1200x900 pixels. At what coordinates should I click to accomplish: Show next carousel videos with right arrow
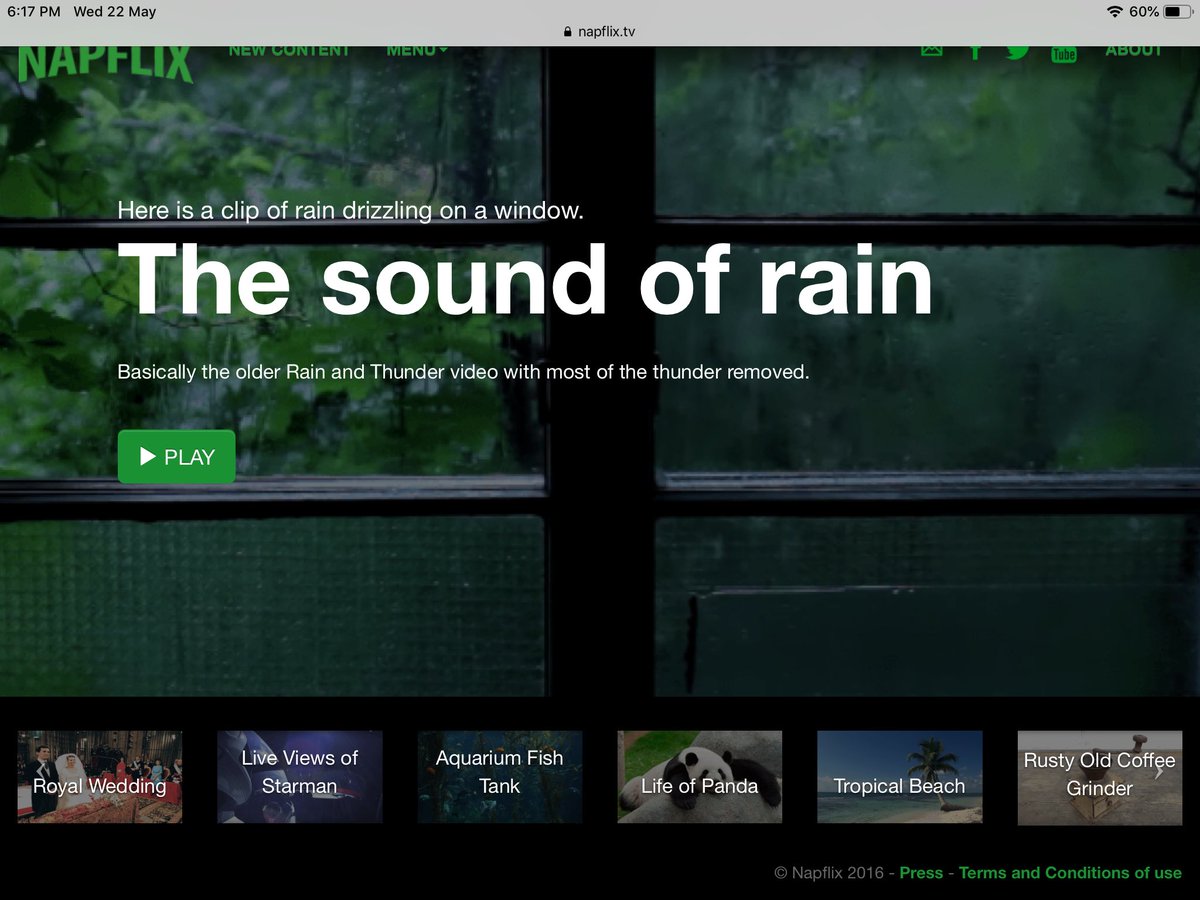(1160, 772)
